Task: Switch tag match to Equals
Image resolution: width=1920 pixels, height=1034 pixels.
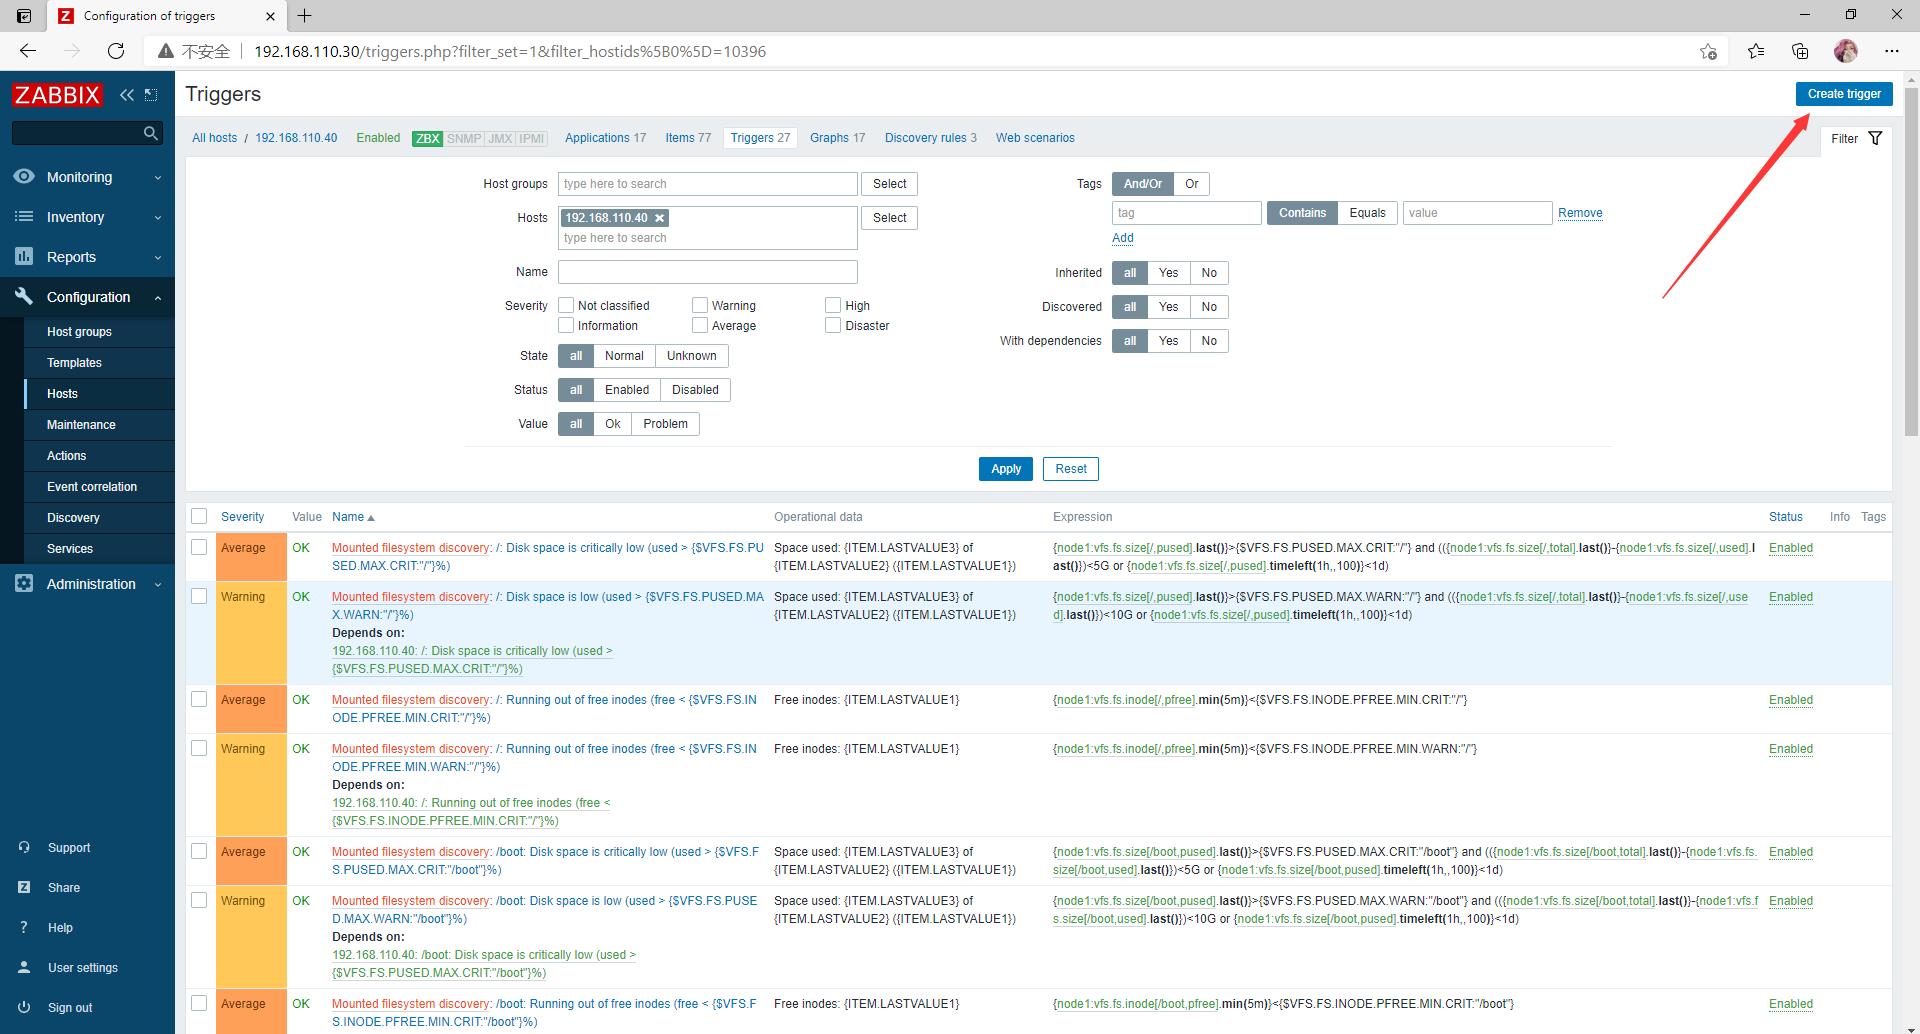Action: pyautogui.click(x=1367, y=213)
